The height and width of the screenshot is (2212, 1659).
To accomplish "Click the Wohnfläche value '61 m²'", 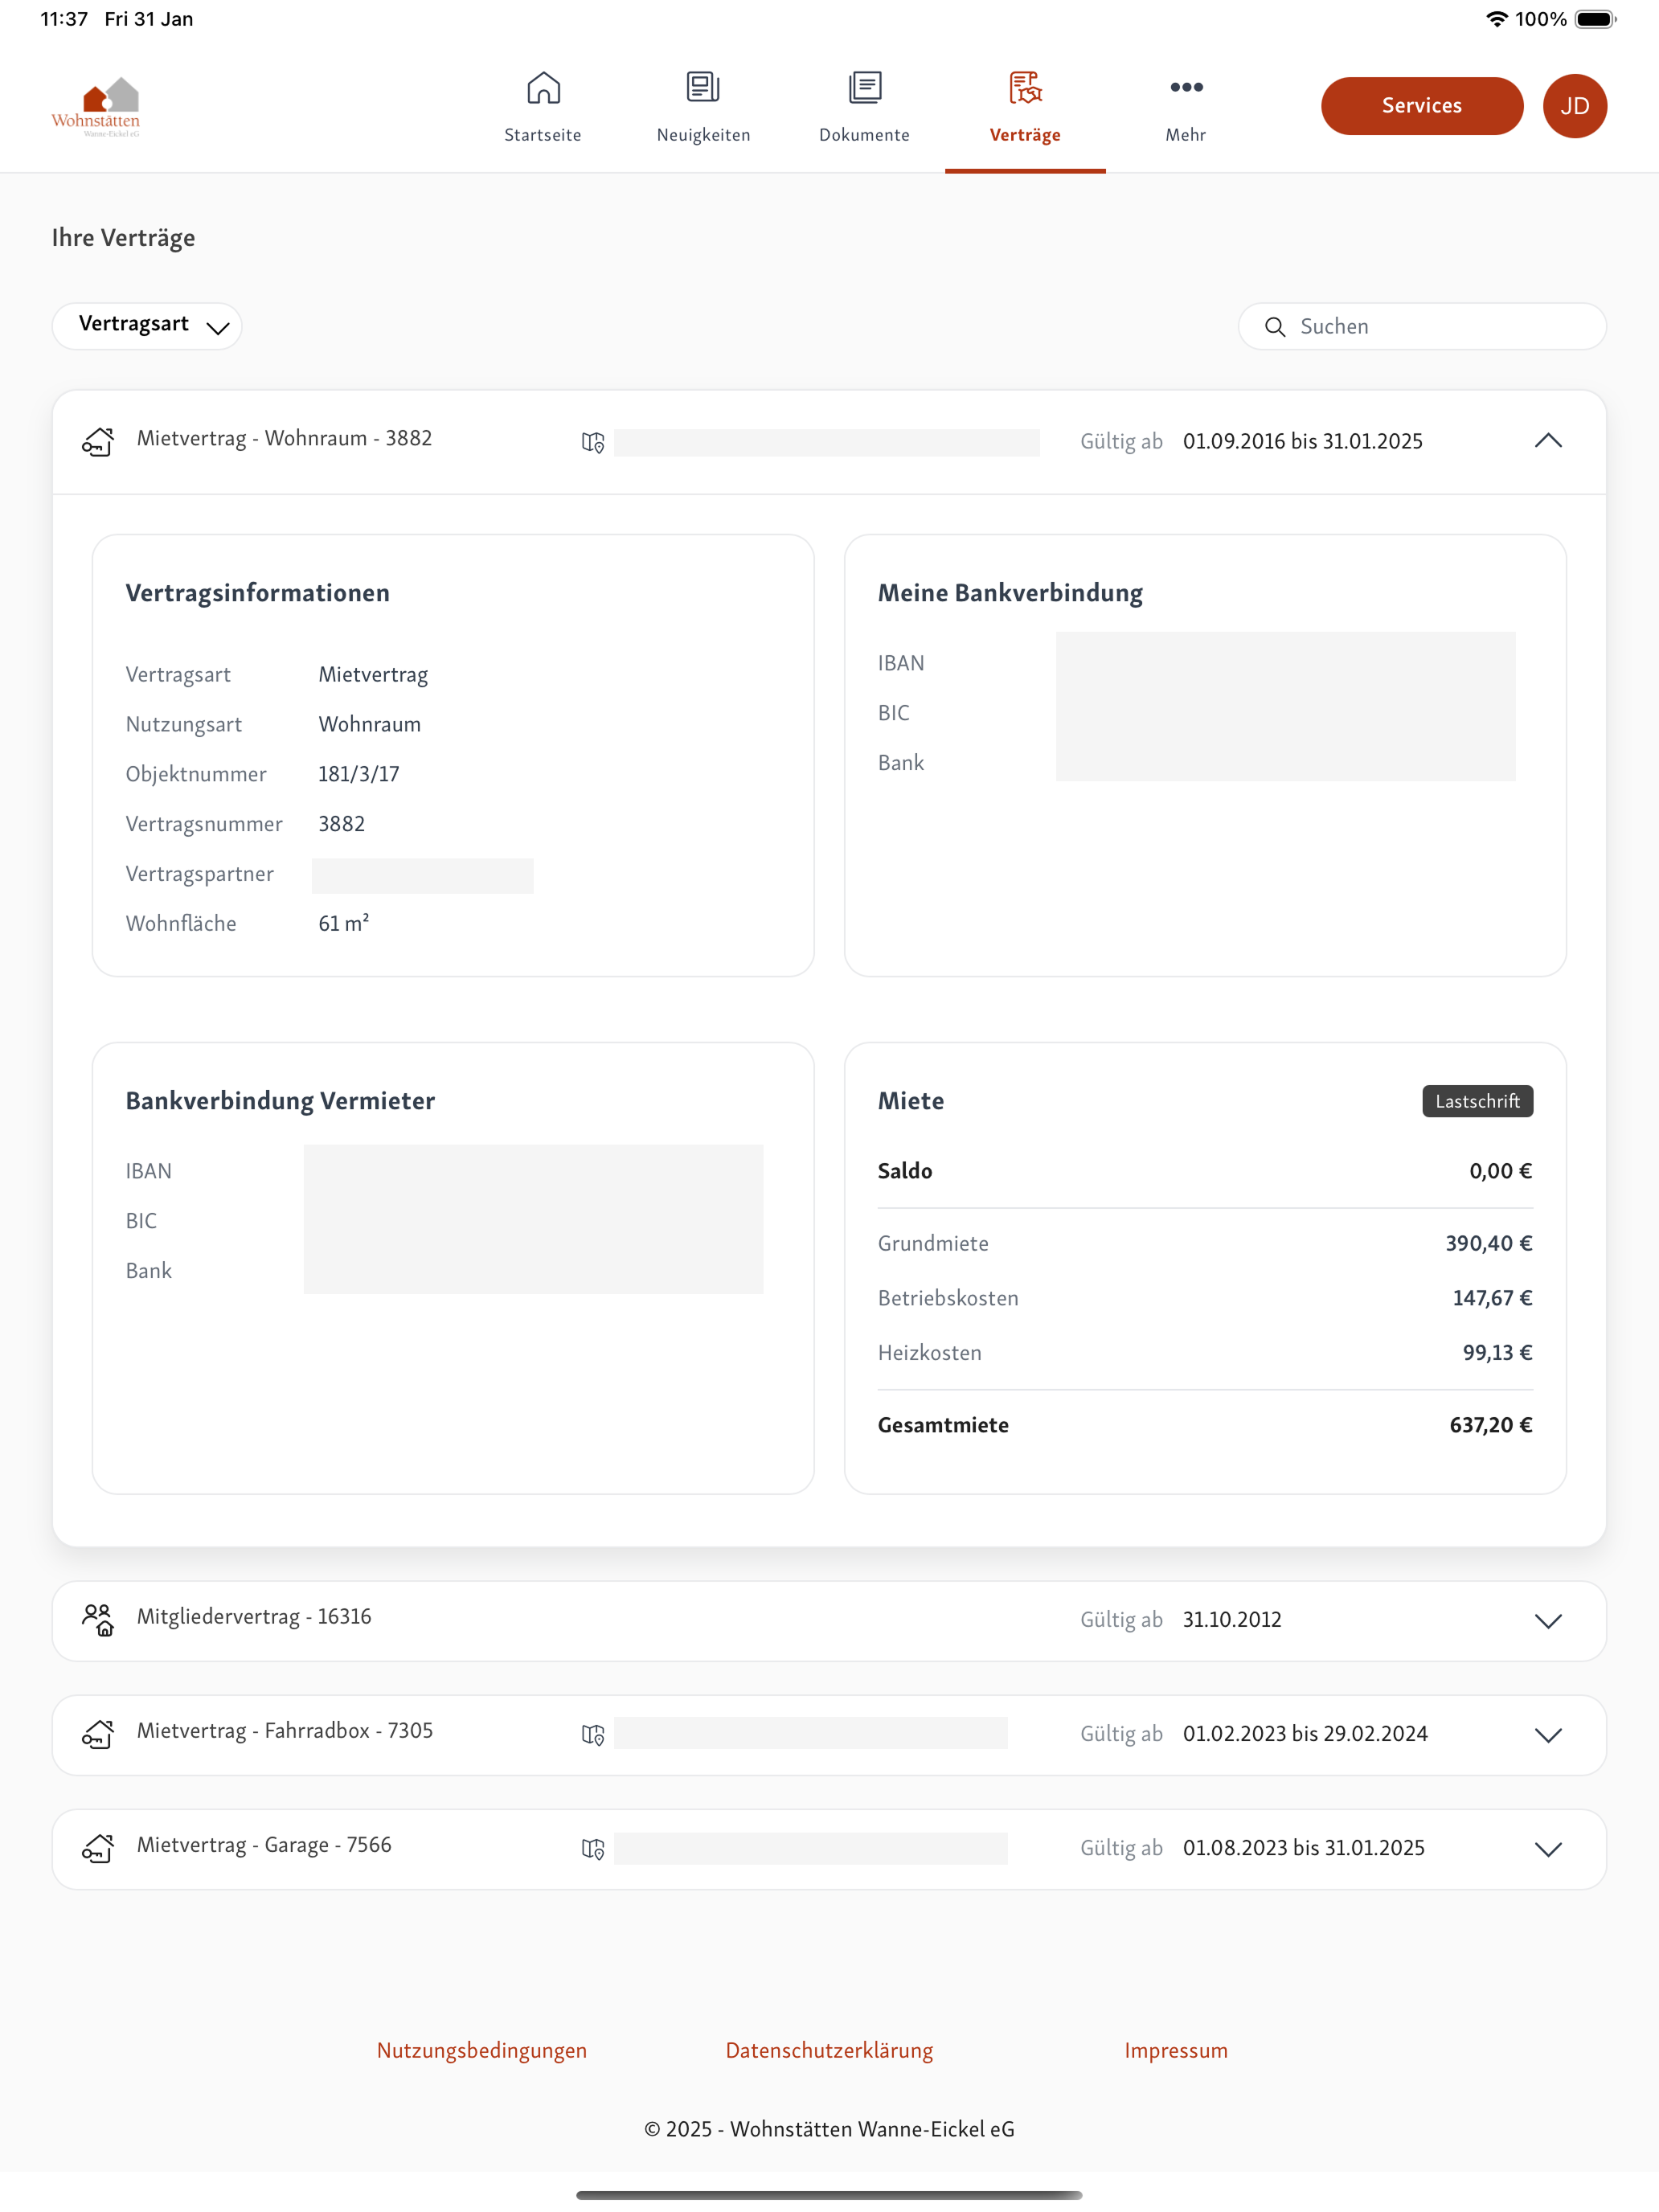I will pos(343,923).
